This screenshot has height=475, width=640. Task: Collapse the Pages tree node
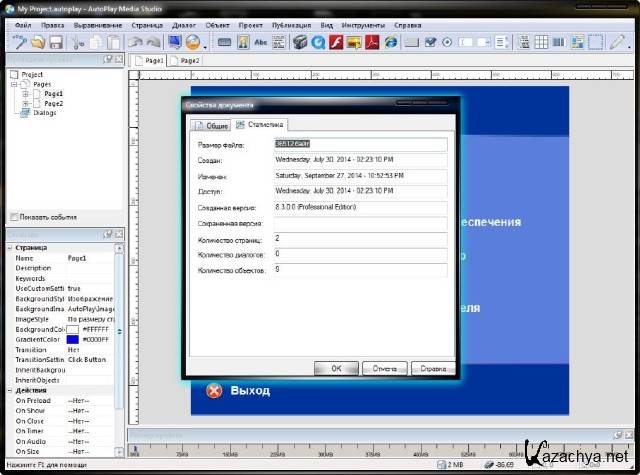pyautogui.click(x=14, y=84)
